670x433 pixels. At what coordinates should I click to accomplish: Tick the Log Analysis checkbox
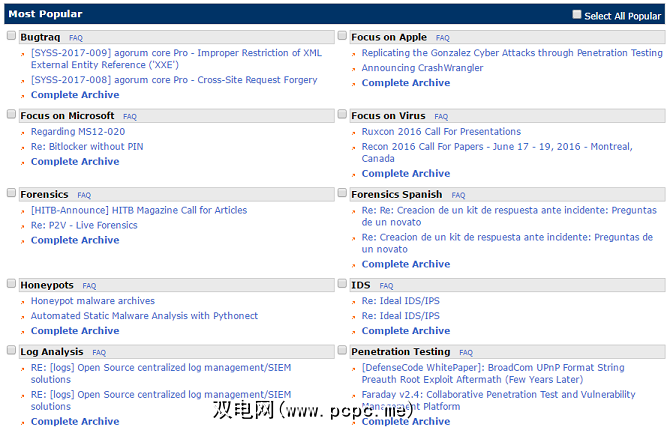(x=12, y=350)
